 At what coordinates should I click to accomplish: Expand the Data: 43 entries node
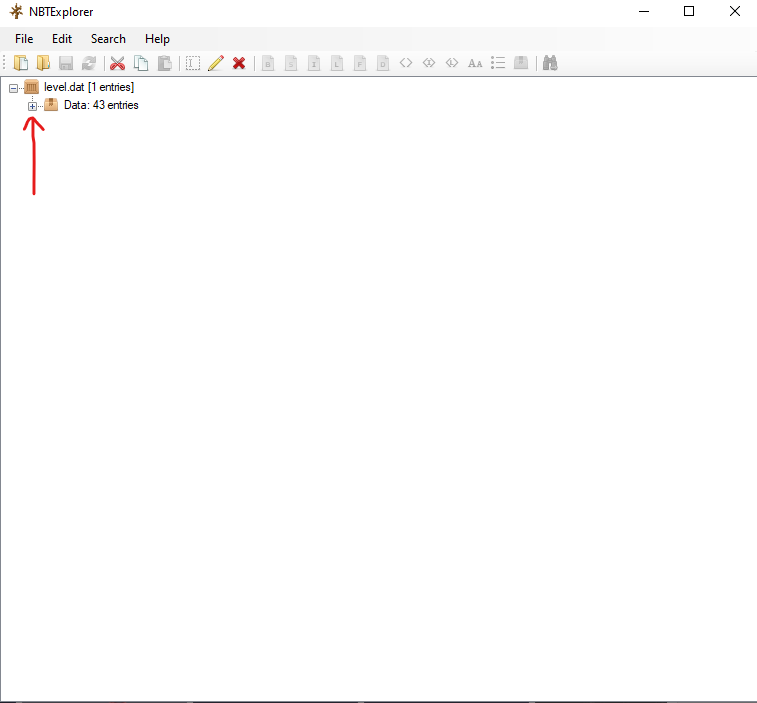pos(33,106)
